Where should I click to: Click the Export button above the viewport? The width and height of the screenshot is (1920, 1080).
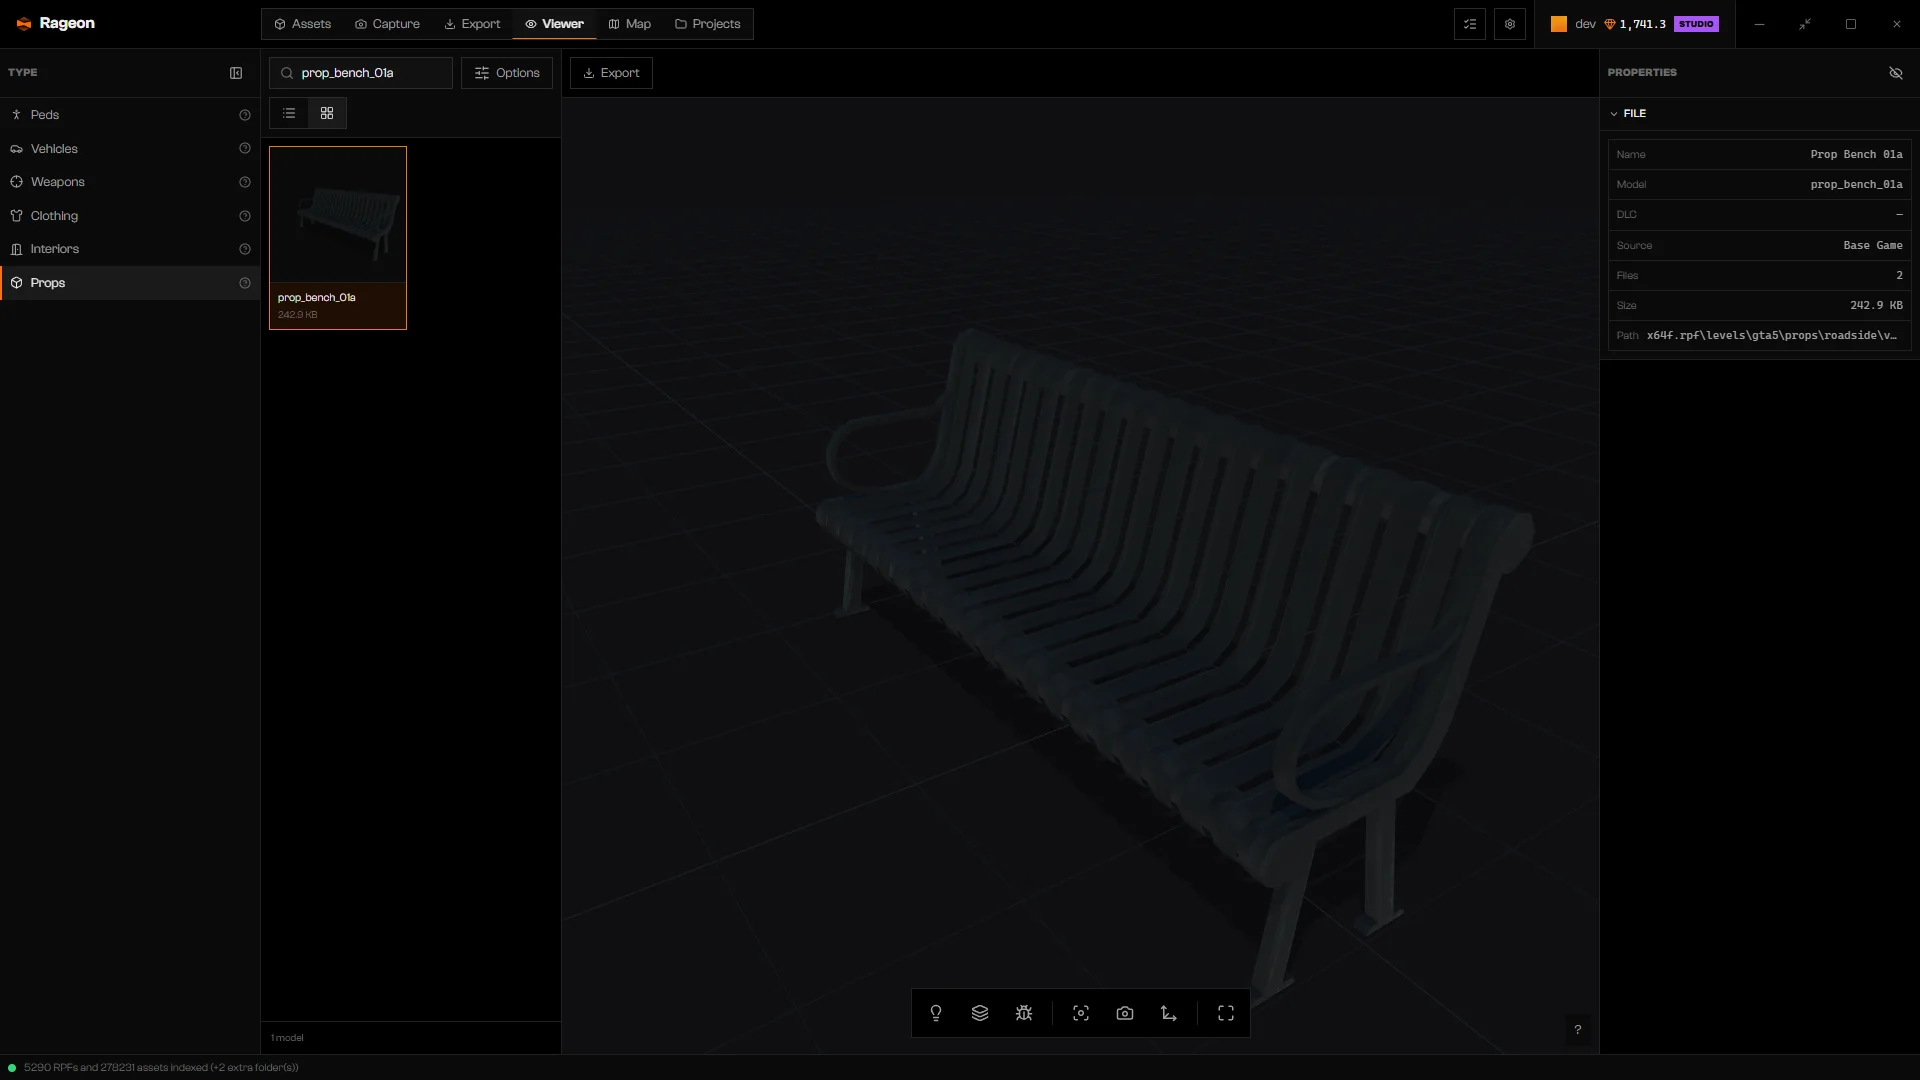611,73
